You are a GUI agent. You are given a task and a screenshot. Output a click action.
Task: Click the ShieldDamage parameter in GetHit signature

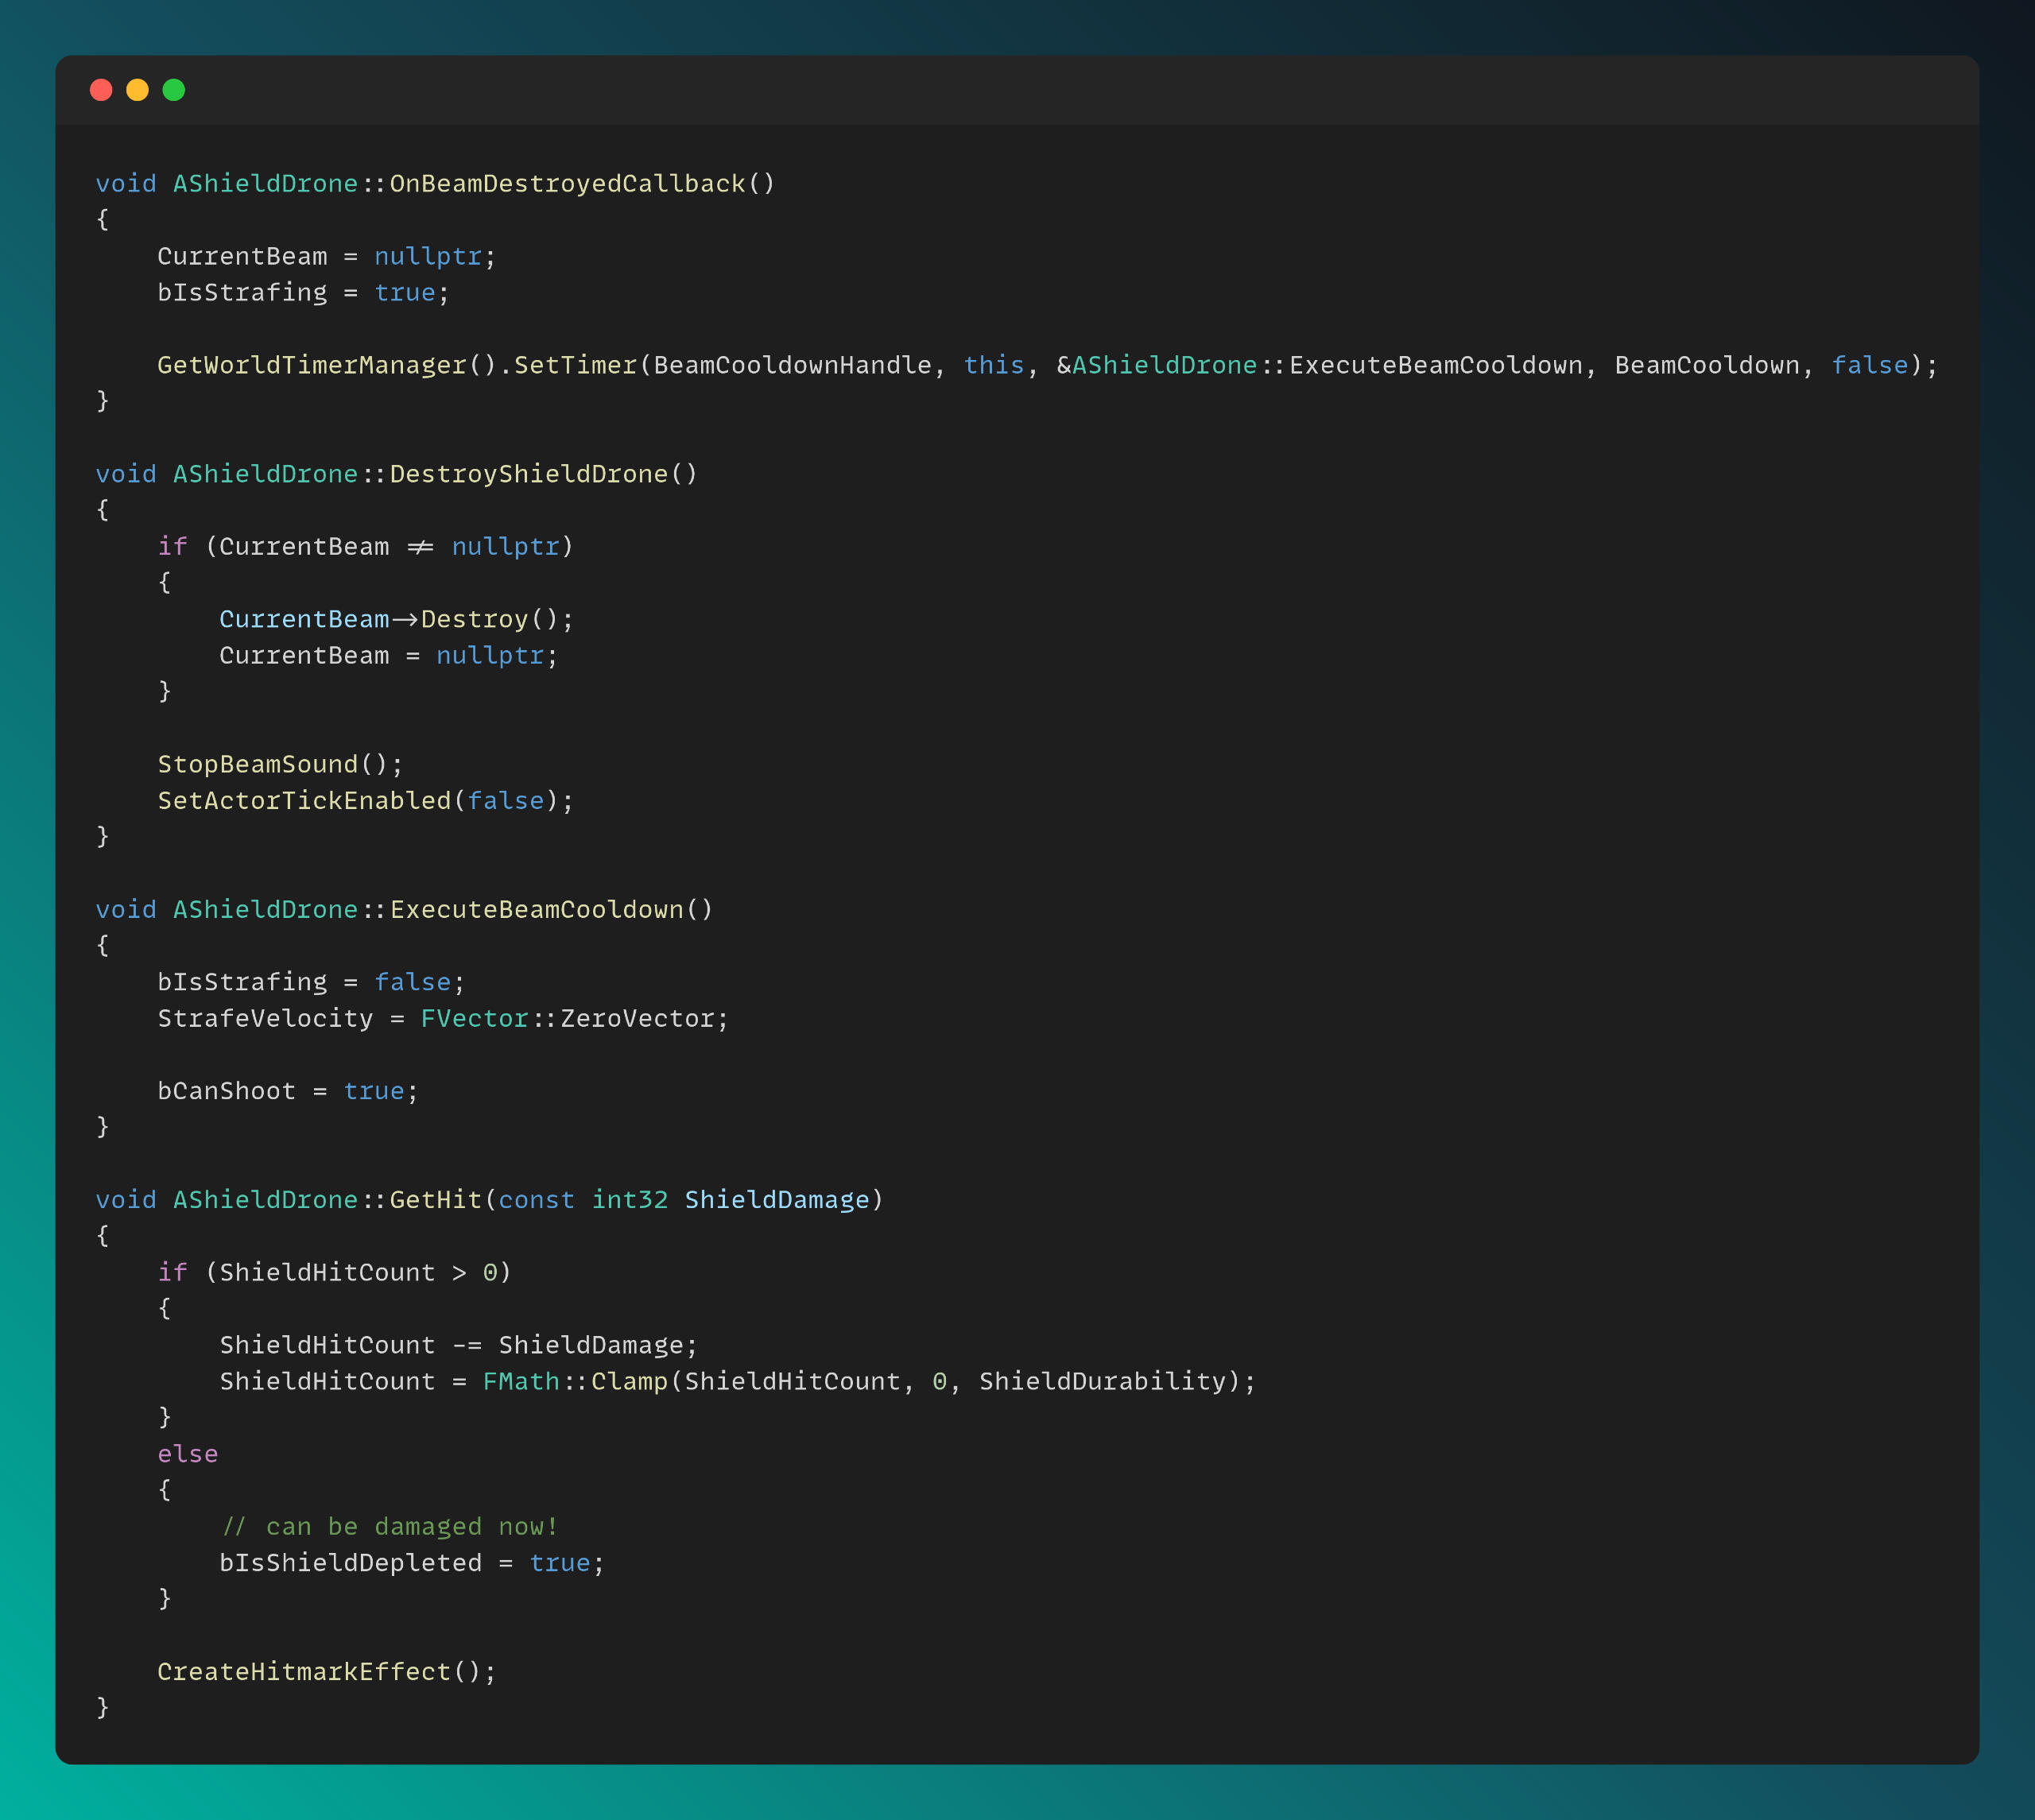pos(777,1200)
